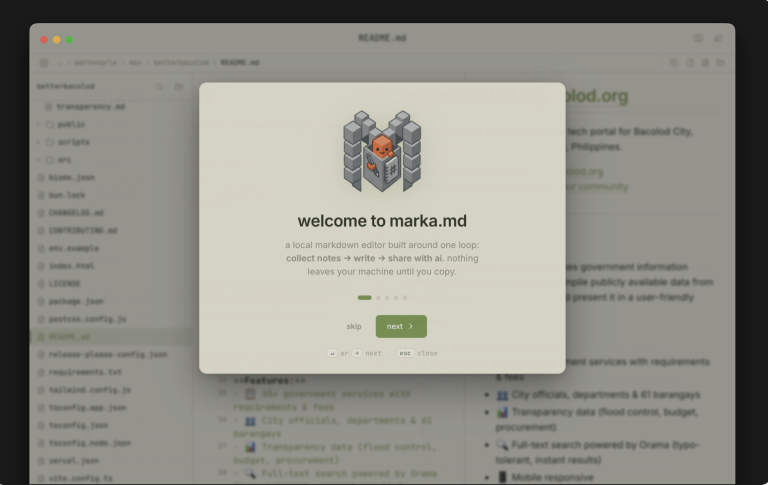This screenshot has width=768, height=485.
Task: Expand the public folder
Action: [x=71, y=124]
